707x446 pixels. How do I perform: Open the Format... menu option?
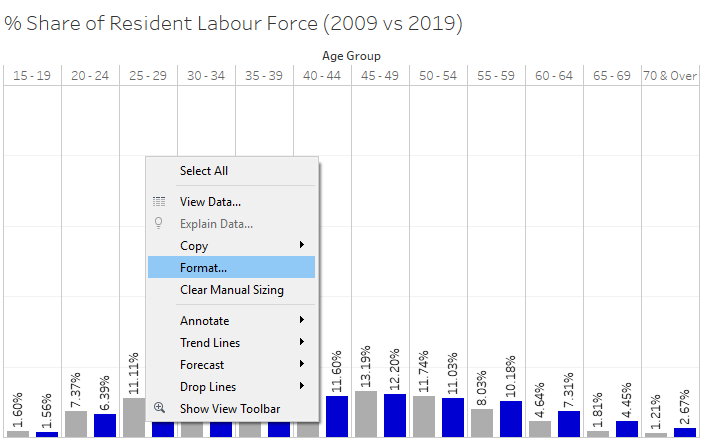click(204, 268)
